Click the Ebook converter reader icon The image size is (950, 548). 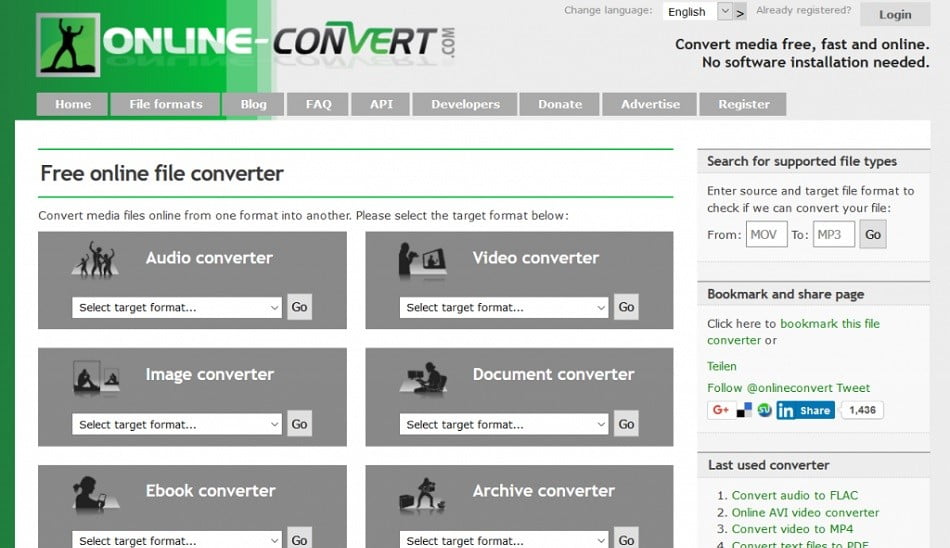(x=95, y=493)
